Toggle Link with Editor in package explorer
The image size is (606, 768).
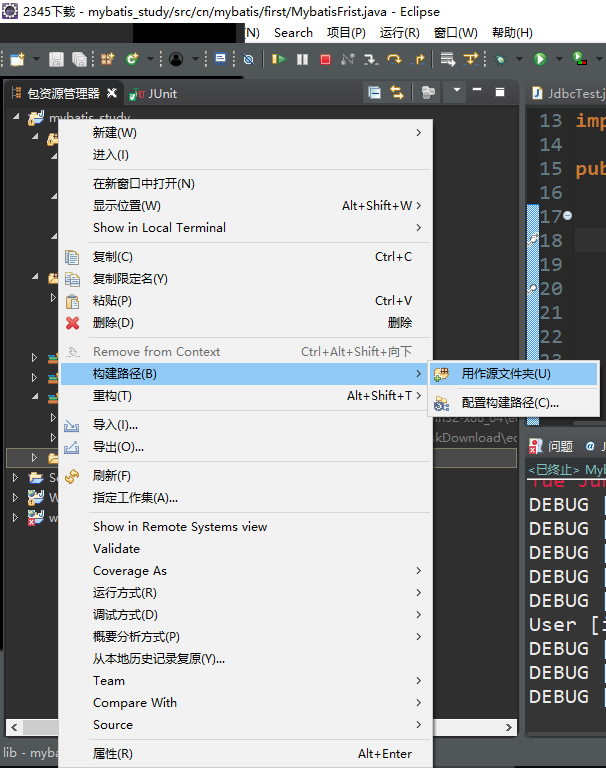[x=397, y=92]
